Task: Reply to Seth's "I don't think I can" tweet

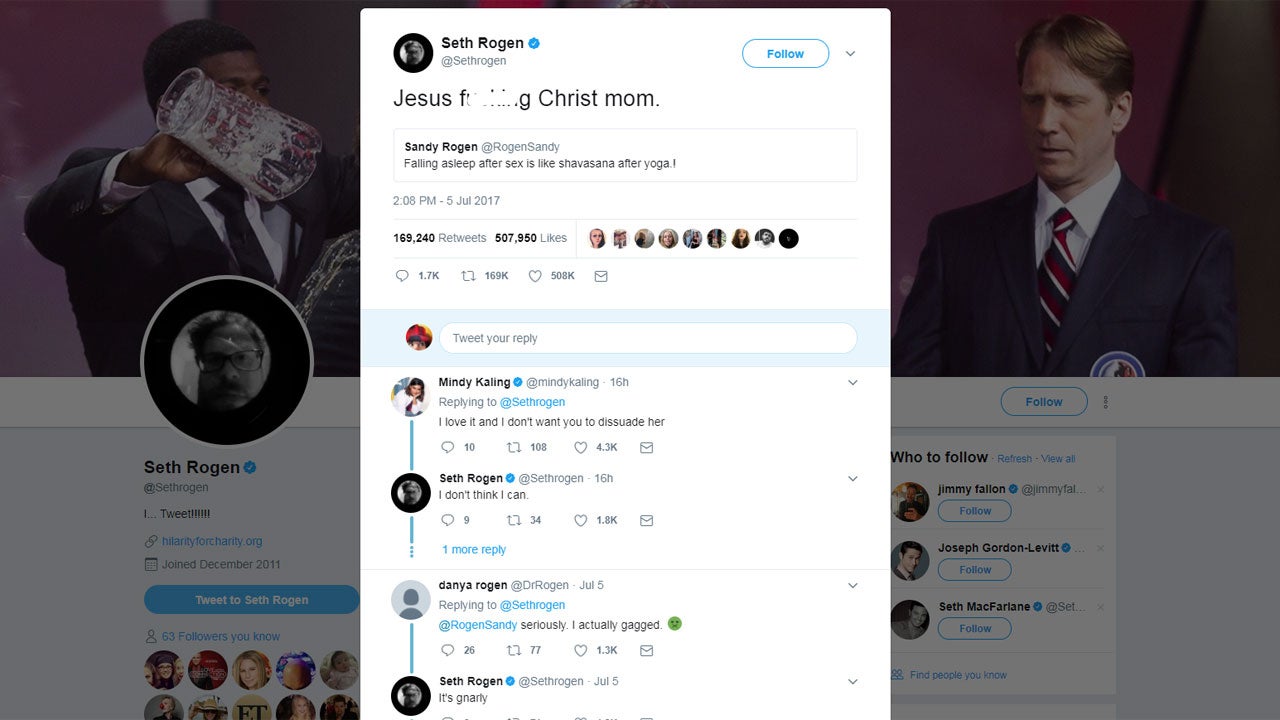Action: click(x=447, y=520)
